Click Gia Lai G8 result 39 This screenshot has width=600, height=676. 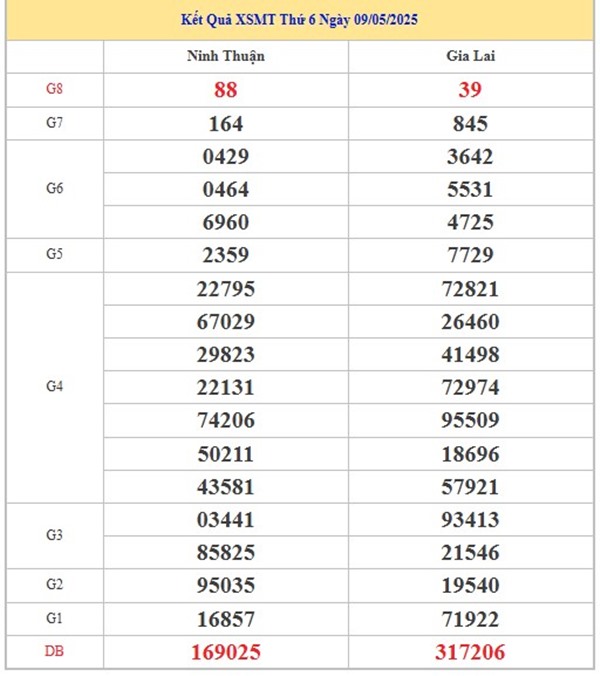[470, 90]
